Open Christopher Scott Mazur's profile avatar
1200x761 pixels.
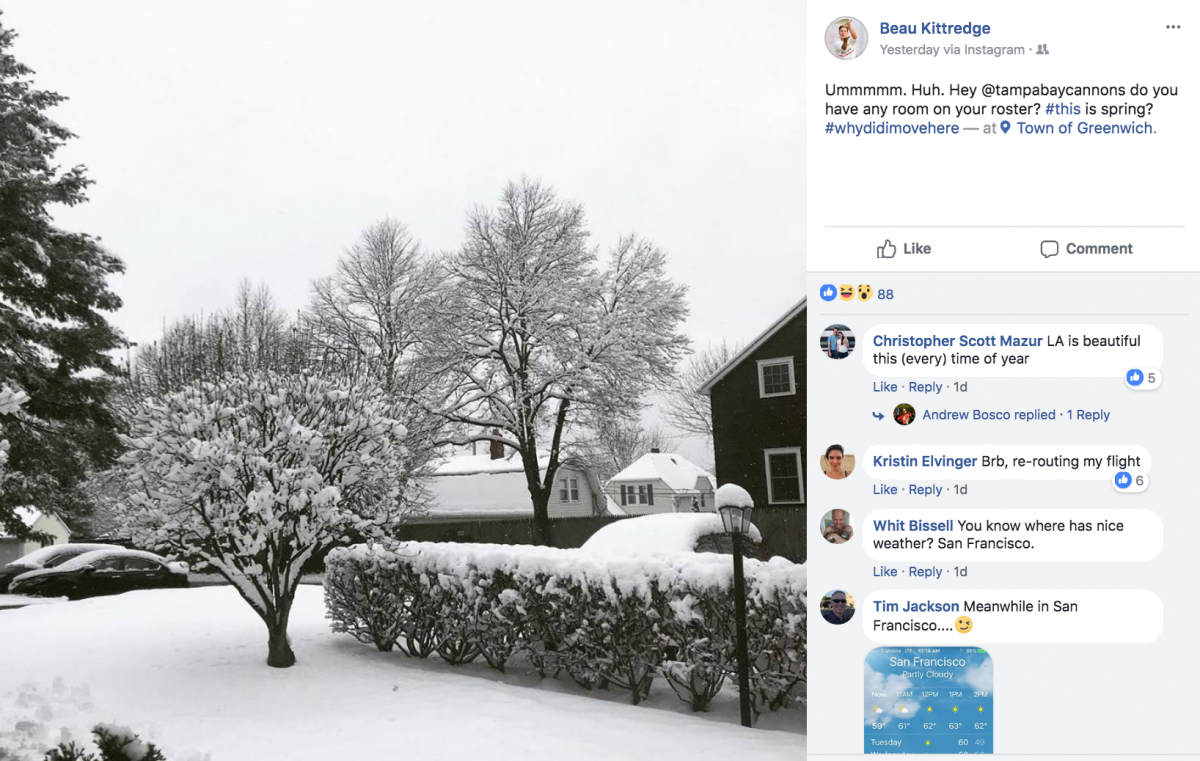click(x=838, y=342)
